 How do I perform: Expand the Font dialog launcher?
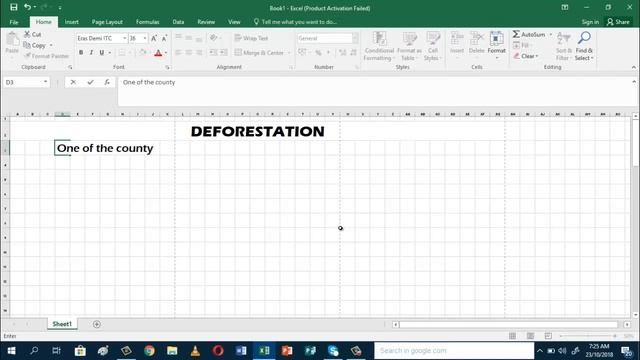pos(167,67)
